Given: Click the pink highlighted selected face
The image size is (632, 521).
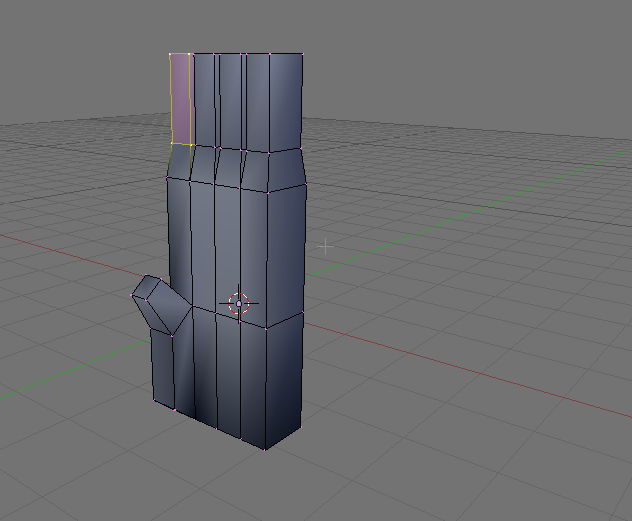Looking at the screenshot, I should point(180,99).
